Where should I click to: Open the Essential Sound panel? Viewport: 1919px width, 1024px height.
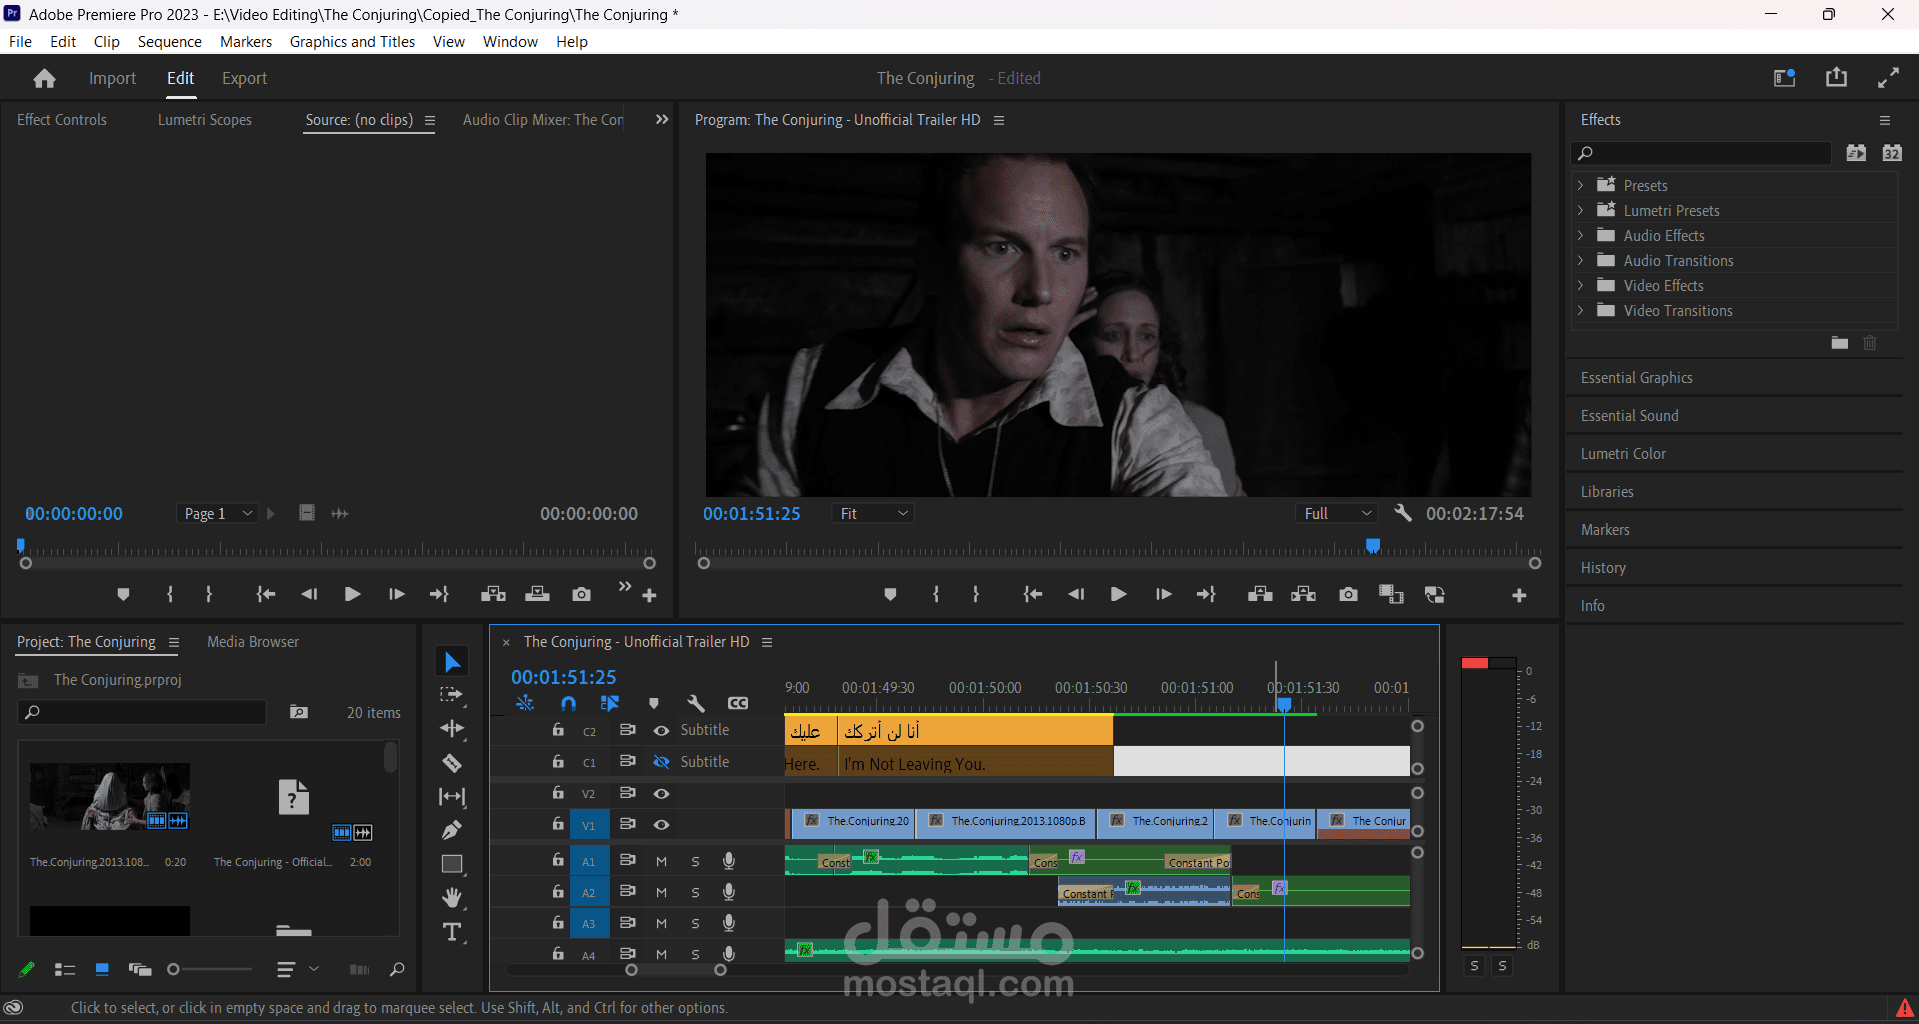tap(1629, 416)
